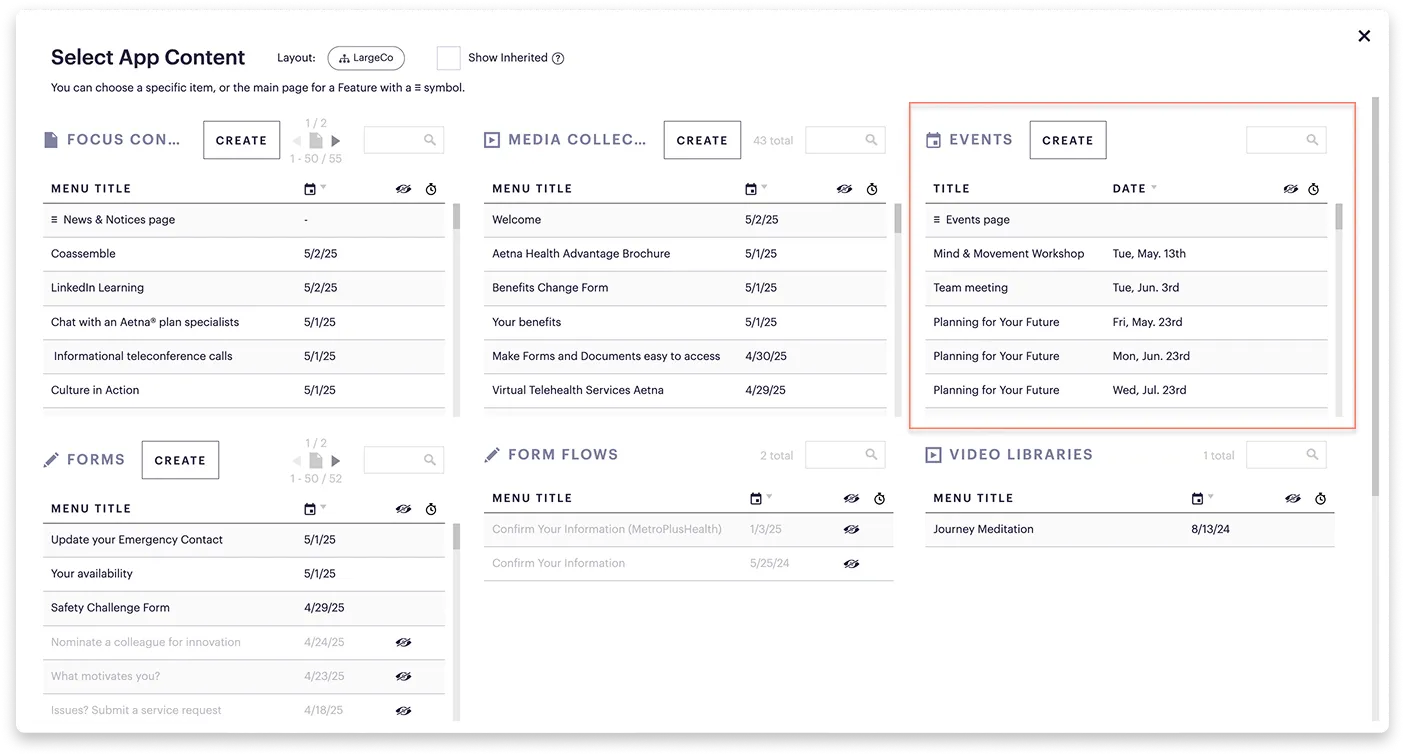Sort Video Libraries by date column

1202,498
